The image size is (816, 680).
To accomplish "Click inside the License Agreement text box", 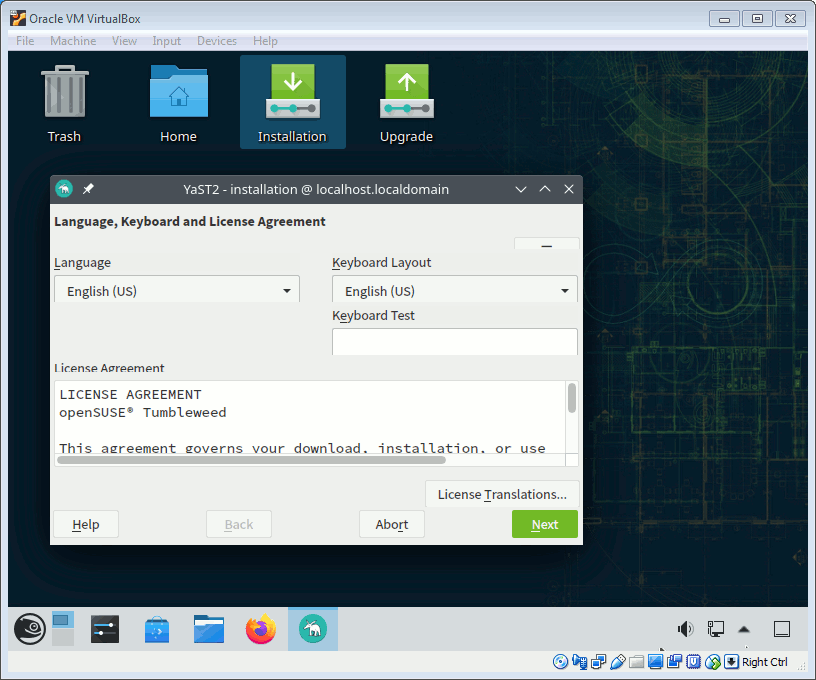I will tap(310, 417).
